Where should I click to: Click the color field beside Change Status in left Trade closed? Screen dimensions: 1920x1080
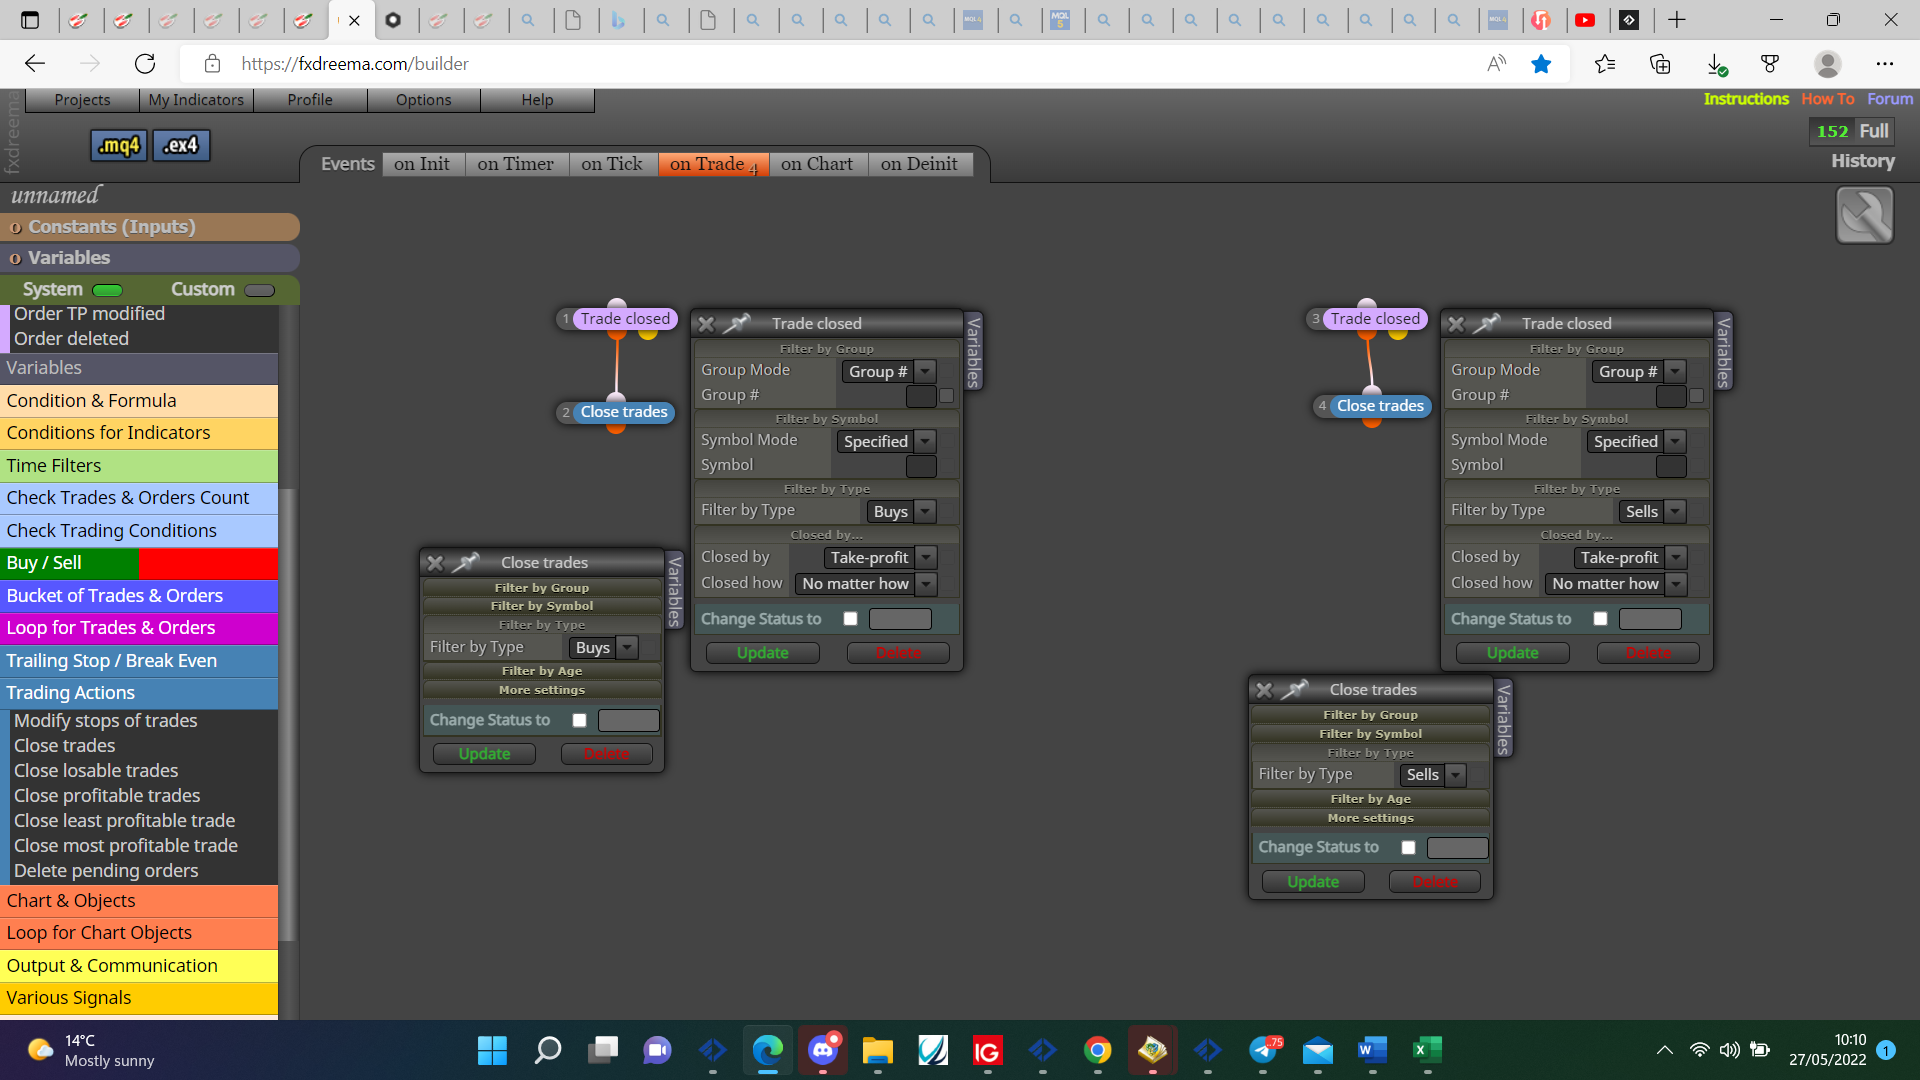[x=900, y=619]
